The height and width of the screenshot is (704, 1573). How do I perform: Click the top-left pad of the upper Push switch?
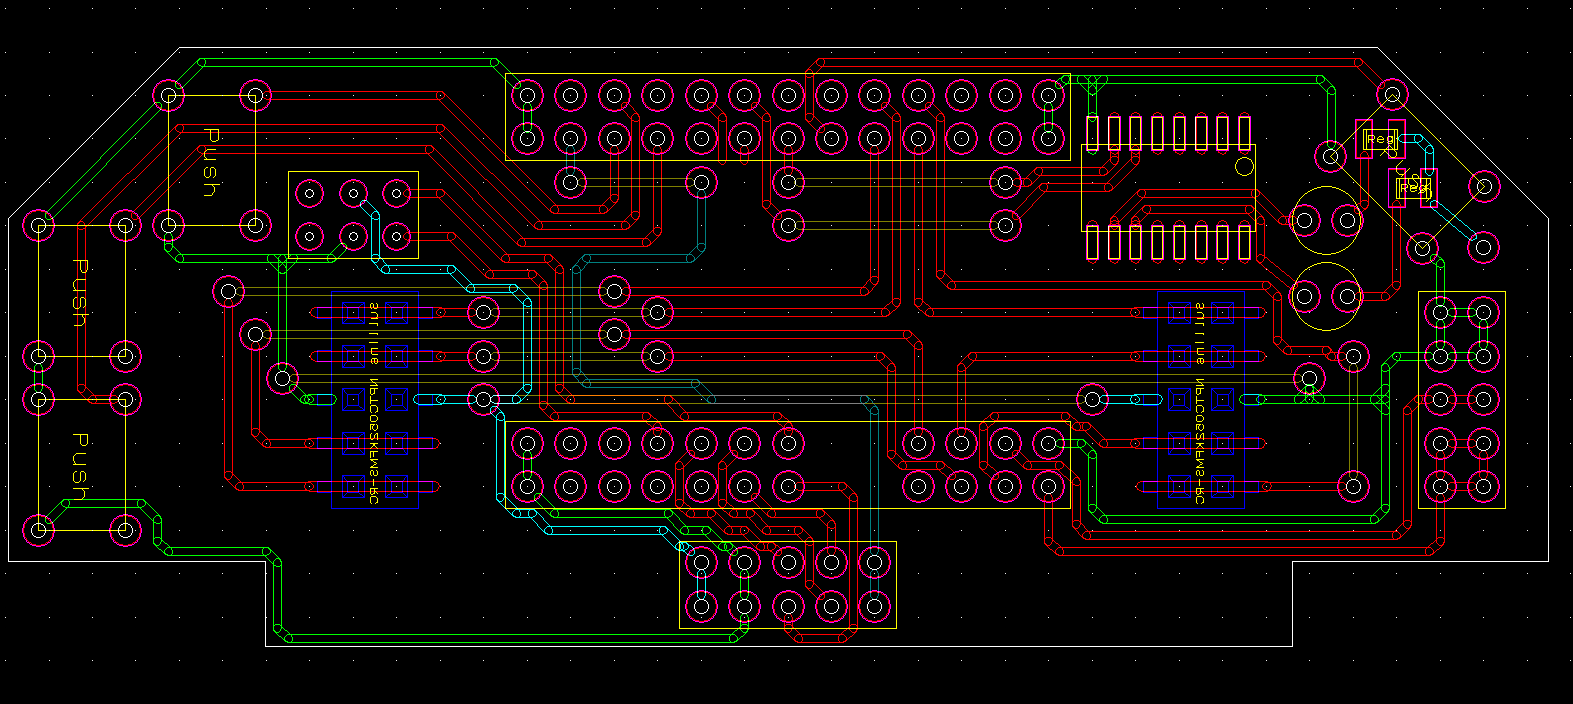[x=169, y=96]
